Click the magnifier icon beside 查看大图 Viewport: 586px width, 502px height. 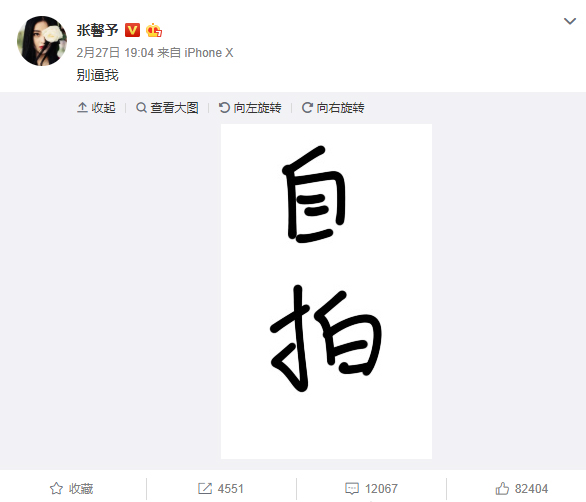point(141,108)
